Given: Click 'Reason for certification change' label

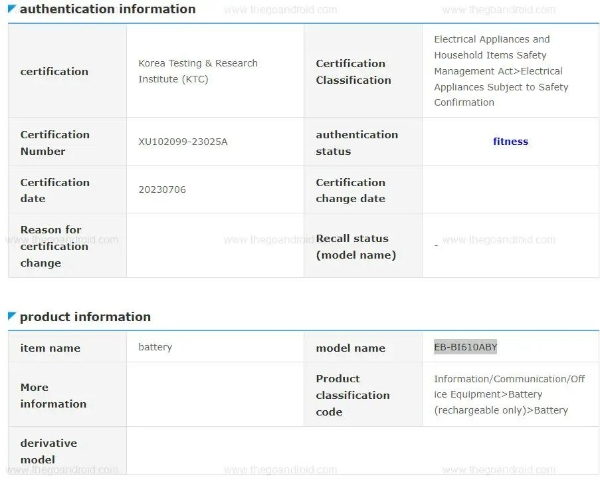Looking at the screenshot, I should [x=54, y=246].
